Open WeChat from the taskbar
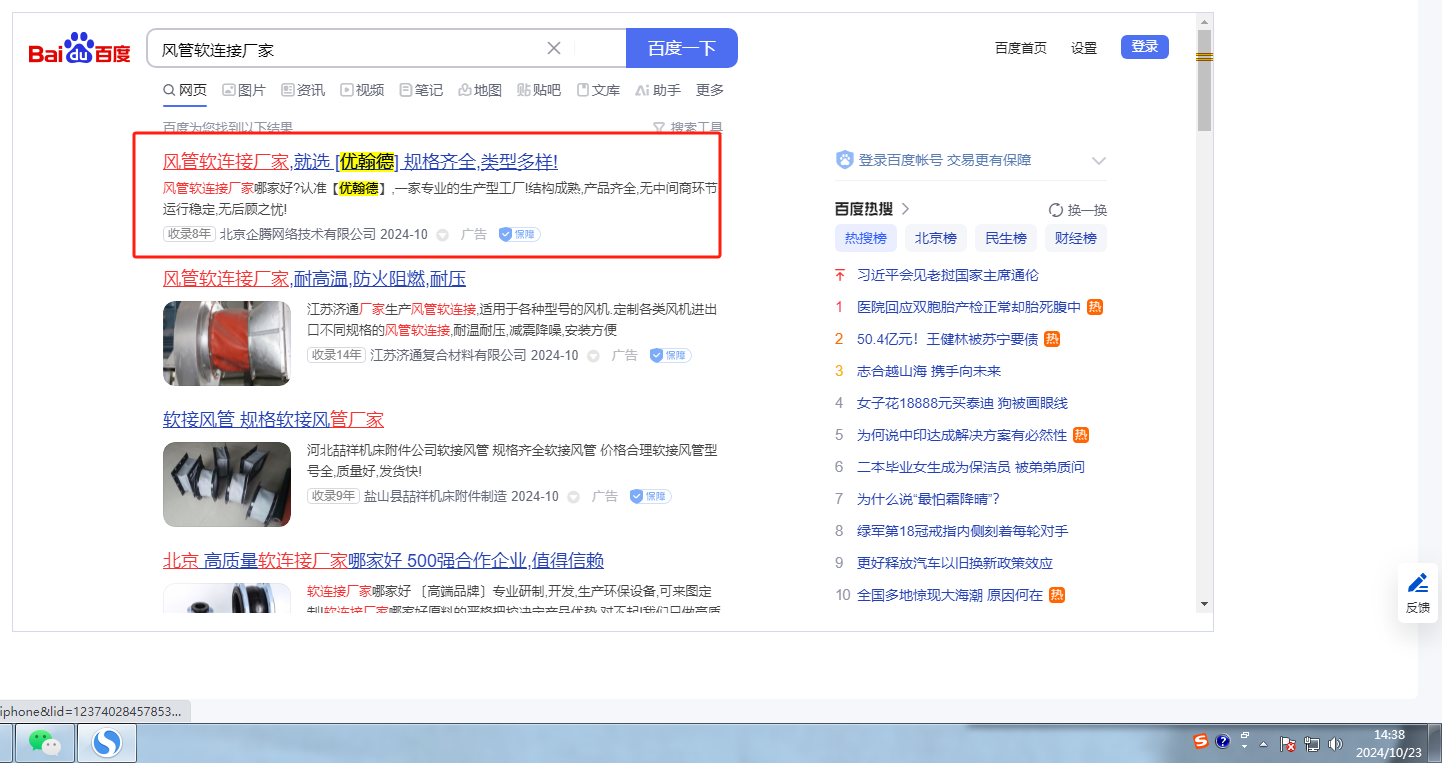1442x763 pixels. 43,742
